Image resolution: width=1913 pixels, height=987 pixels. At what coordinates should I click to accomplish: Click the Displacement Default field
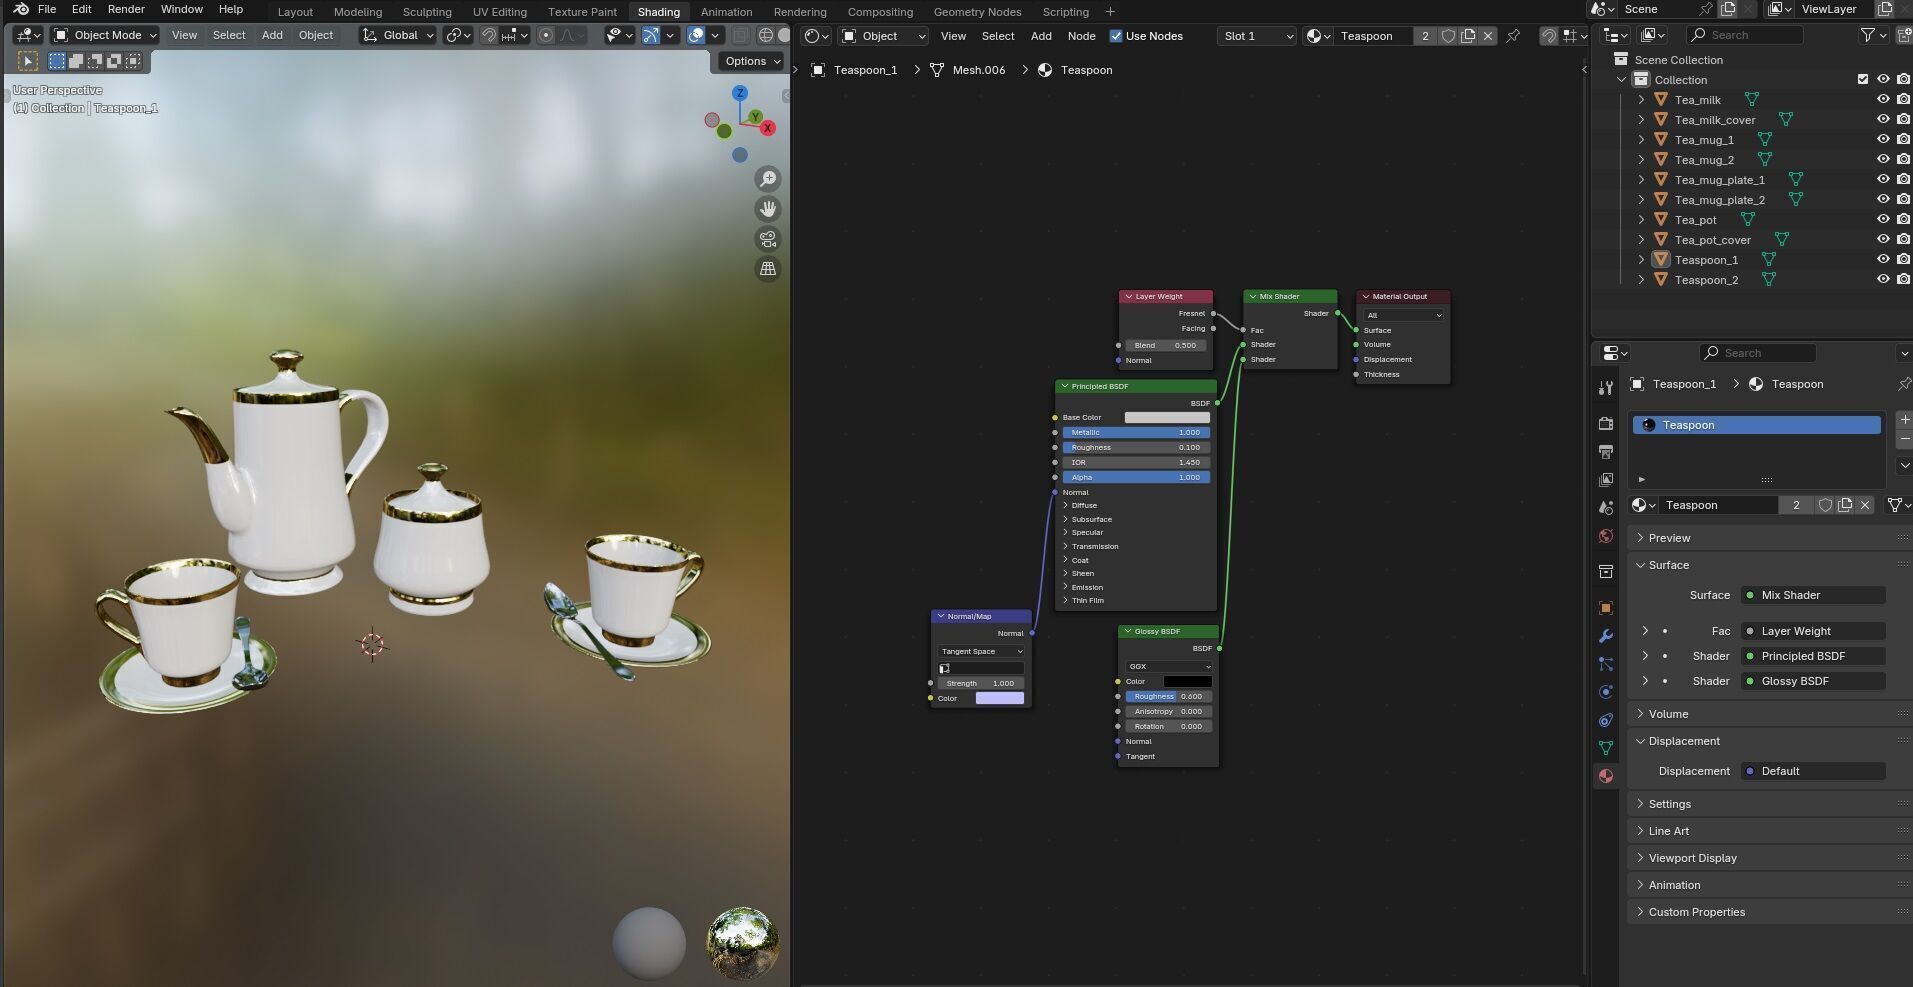pyautogui.click(x=1813, y=771)
